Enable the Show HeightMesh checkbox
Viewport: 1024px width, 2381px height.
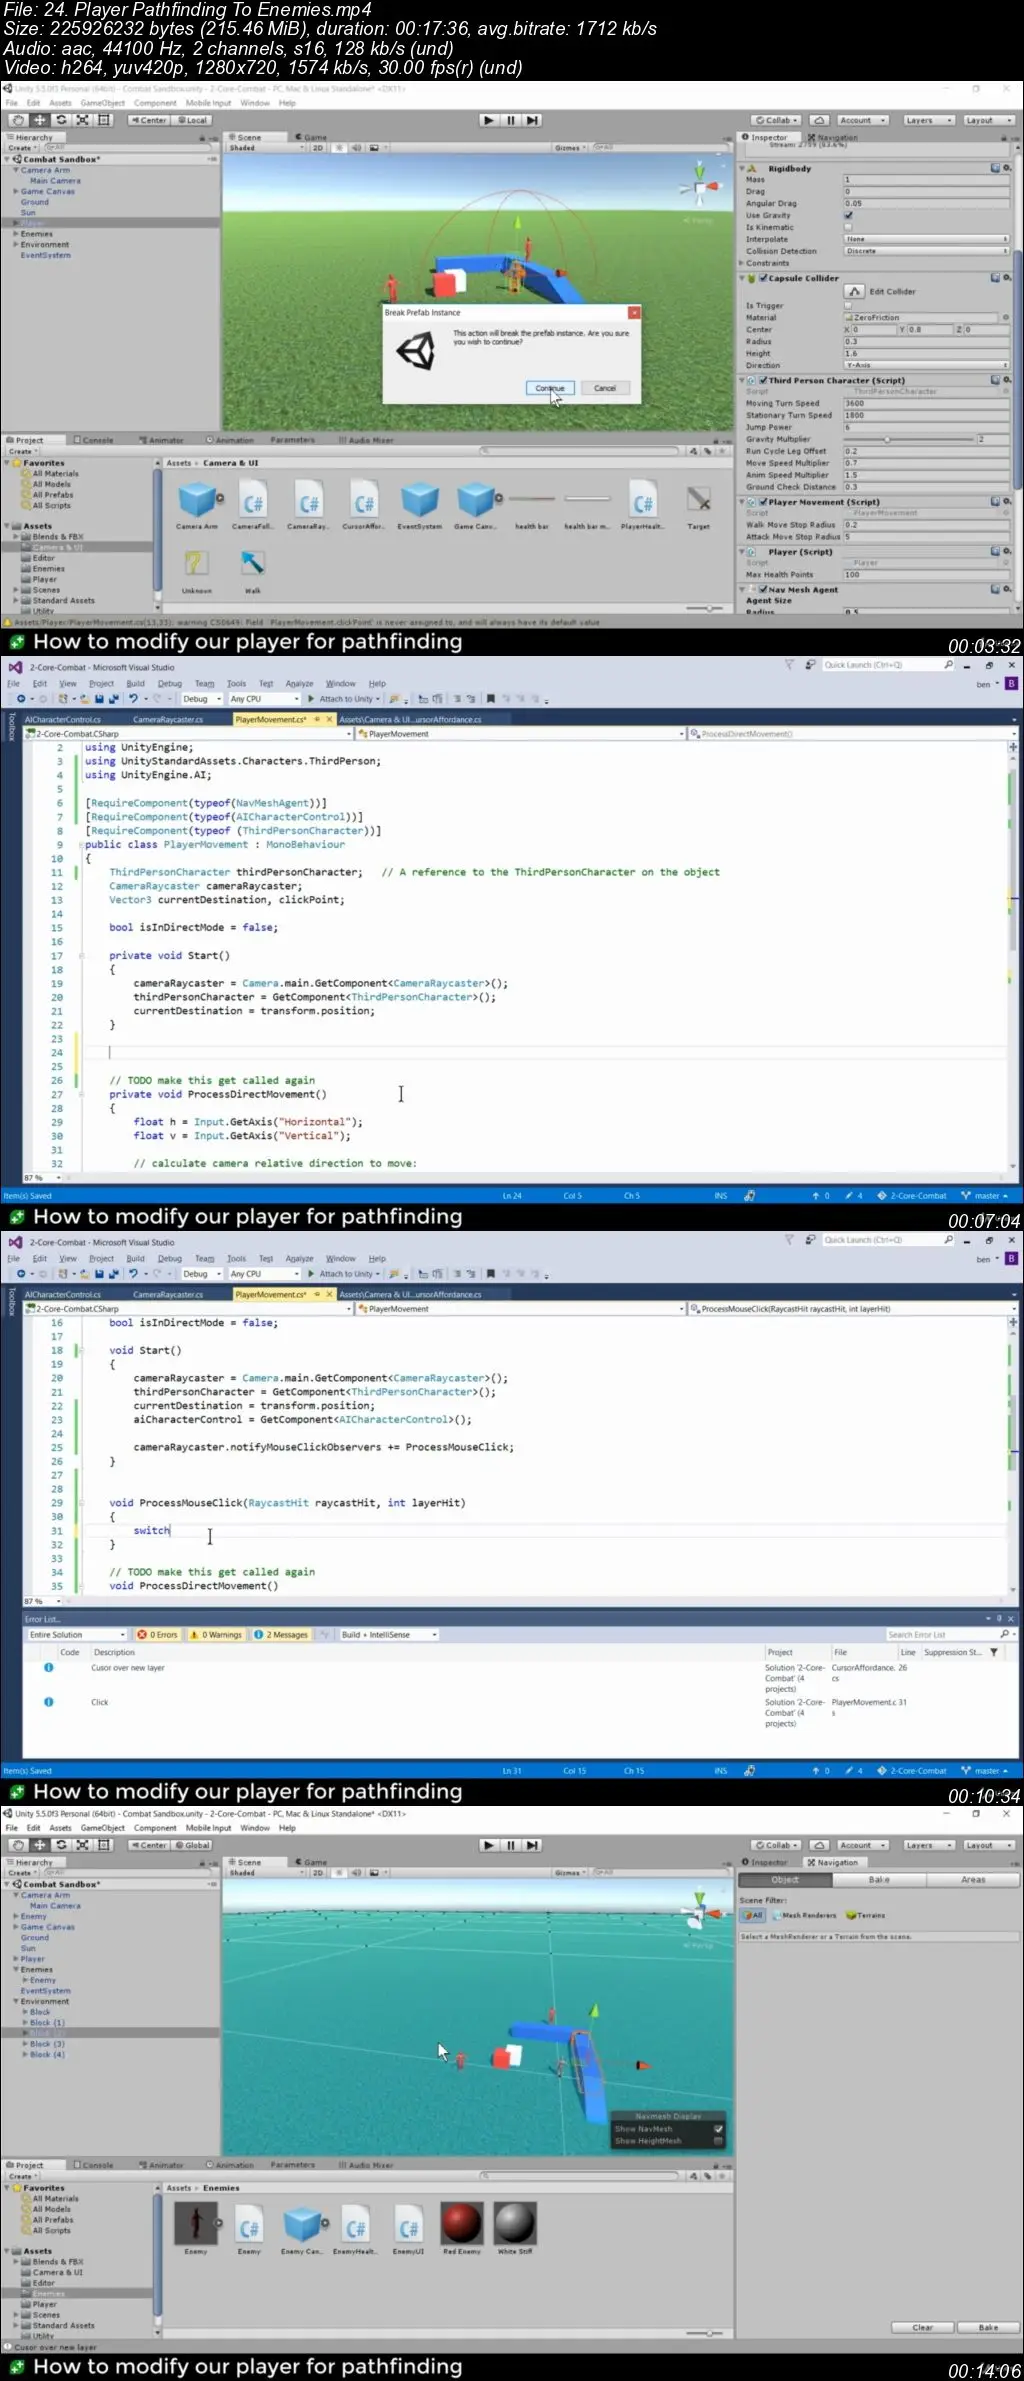click(718, 2141)
